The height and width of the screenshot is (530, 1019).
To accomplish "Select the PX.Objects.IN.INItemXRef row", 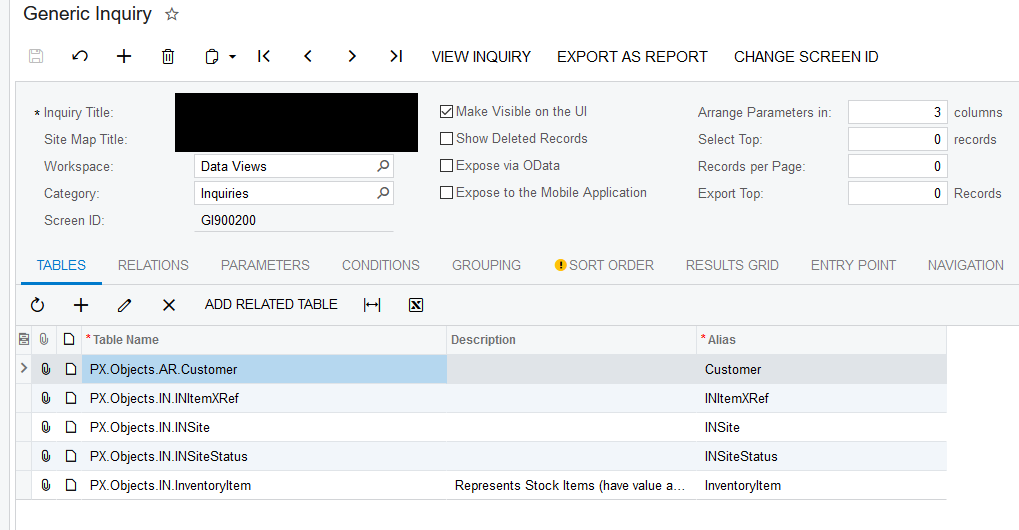I will pos(481,398).
